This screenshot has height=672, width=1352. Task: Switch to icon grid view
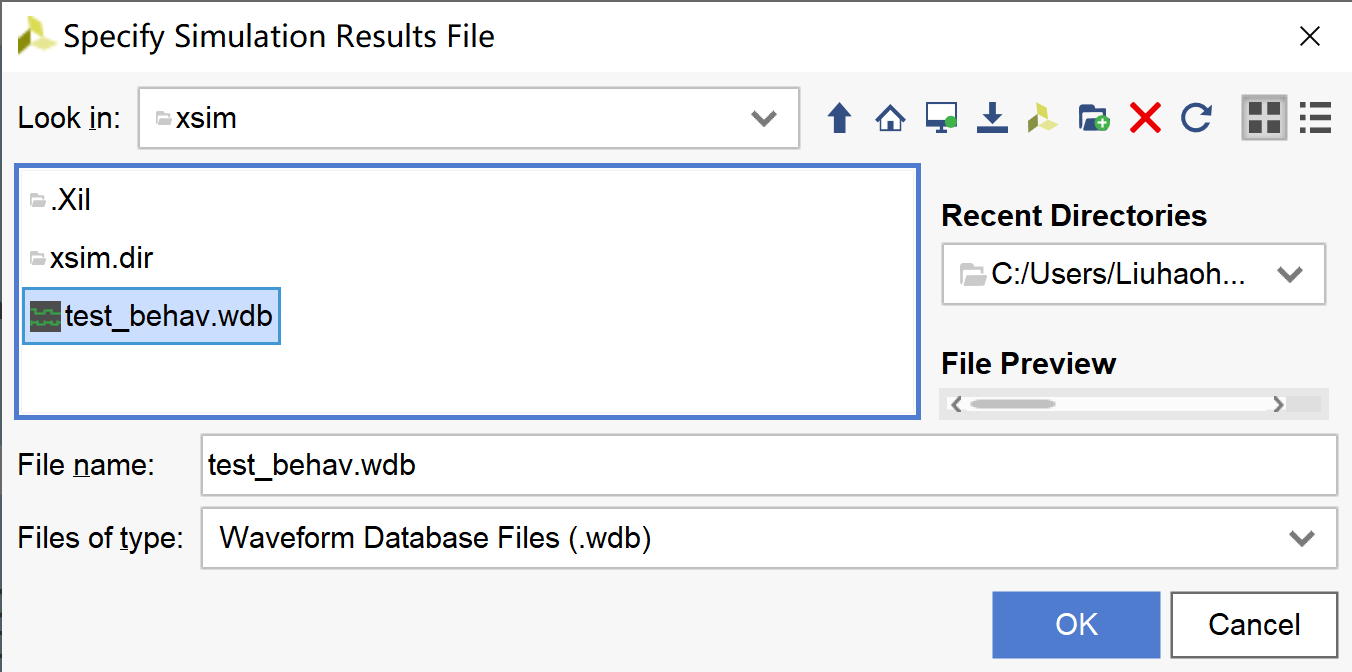1264,118
